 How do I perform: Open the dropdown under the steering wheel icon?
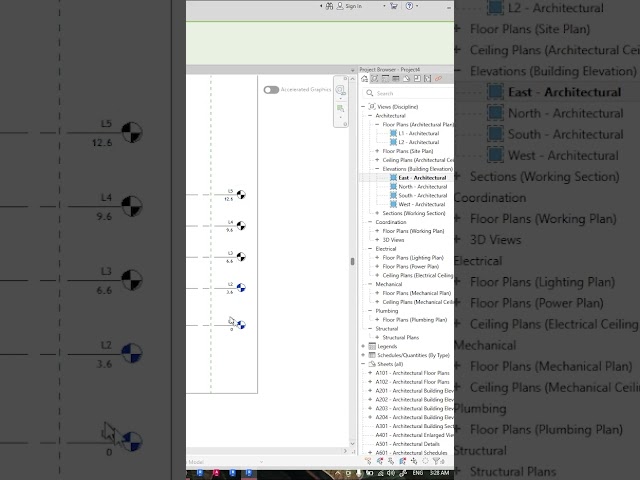(x=341, y=98)
